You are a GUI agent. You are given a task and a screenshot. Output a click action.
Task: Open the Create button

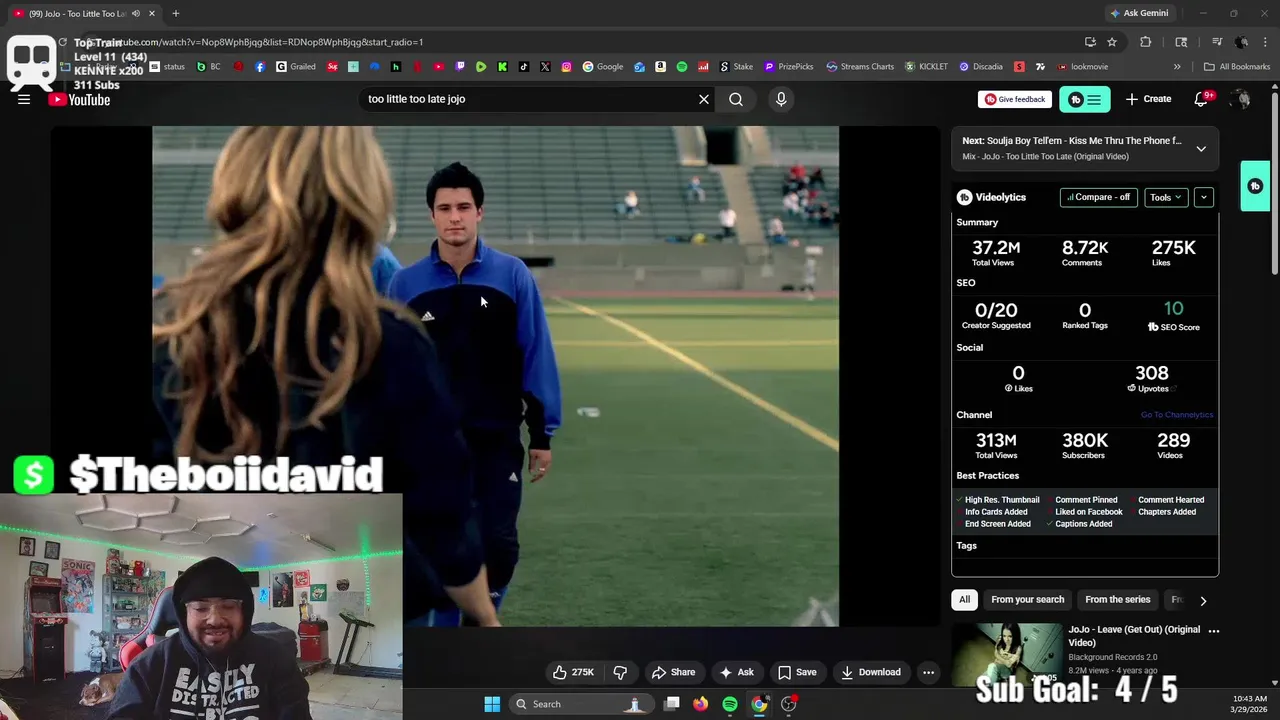pos(1148,99)
